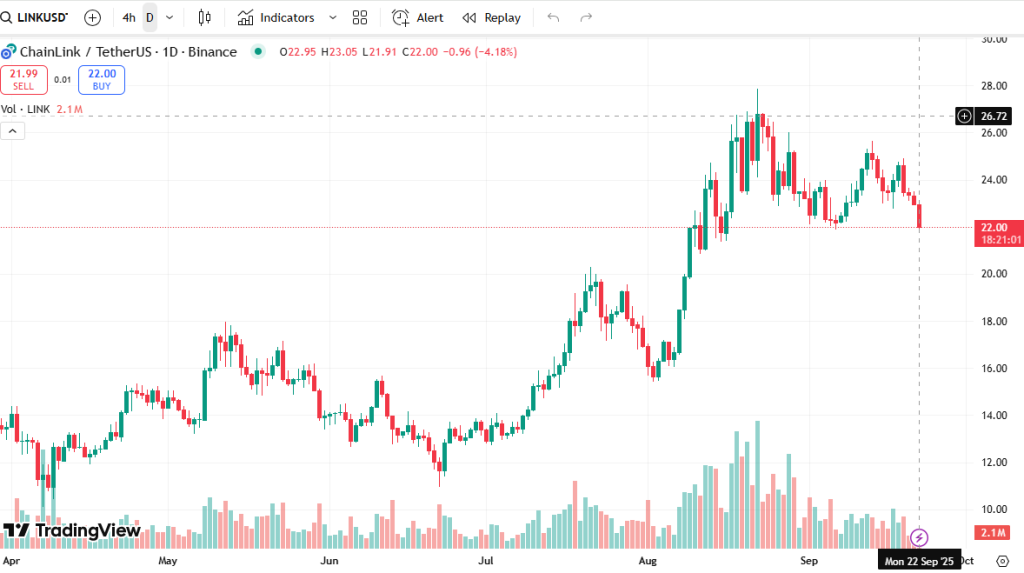
Task: Click the add symbol plus icon
Action: point(92,17)
